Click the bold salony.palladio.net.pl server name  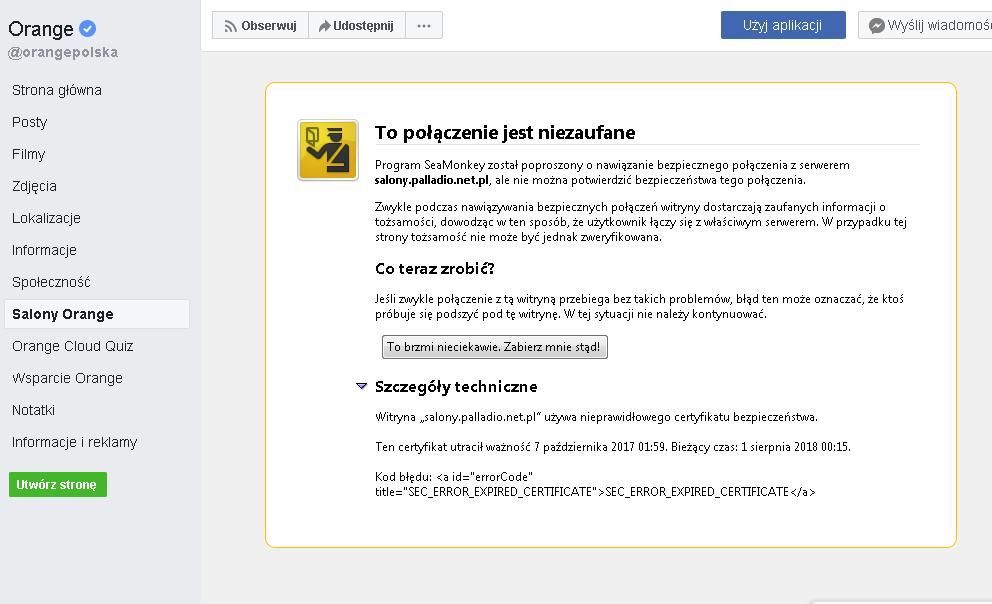pos(431,180)
